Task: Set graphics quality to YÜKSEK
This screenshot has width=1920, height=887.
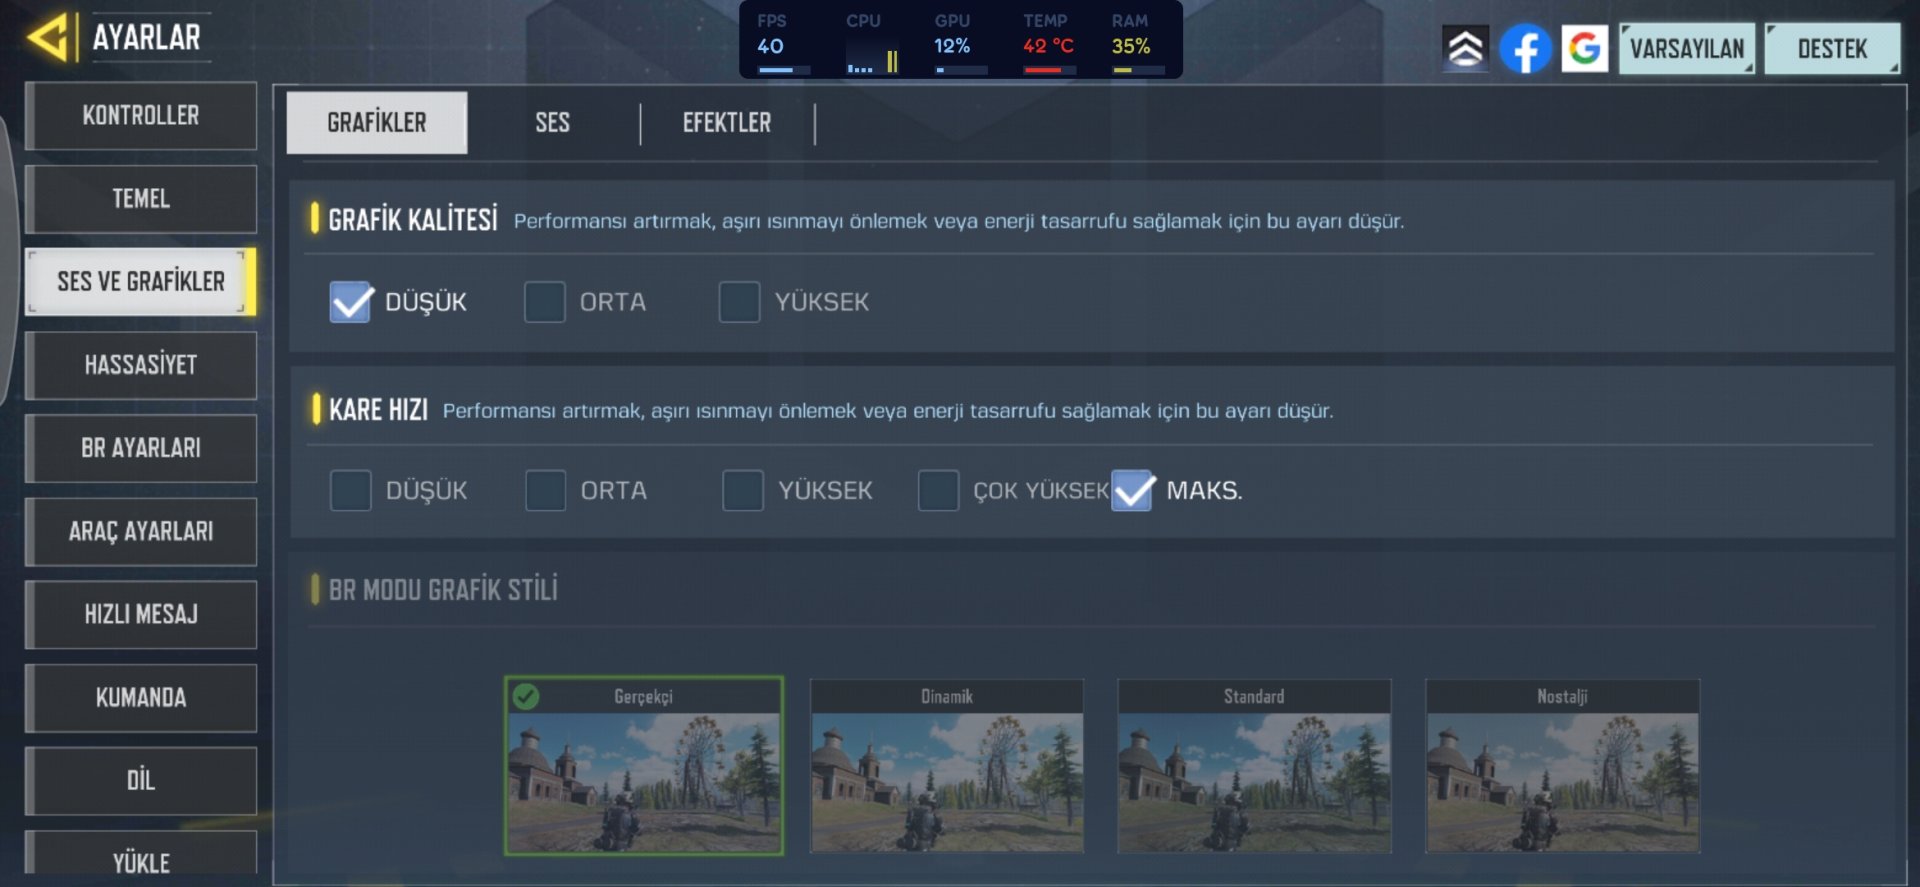Action: tap(739, 302)
